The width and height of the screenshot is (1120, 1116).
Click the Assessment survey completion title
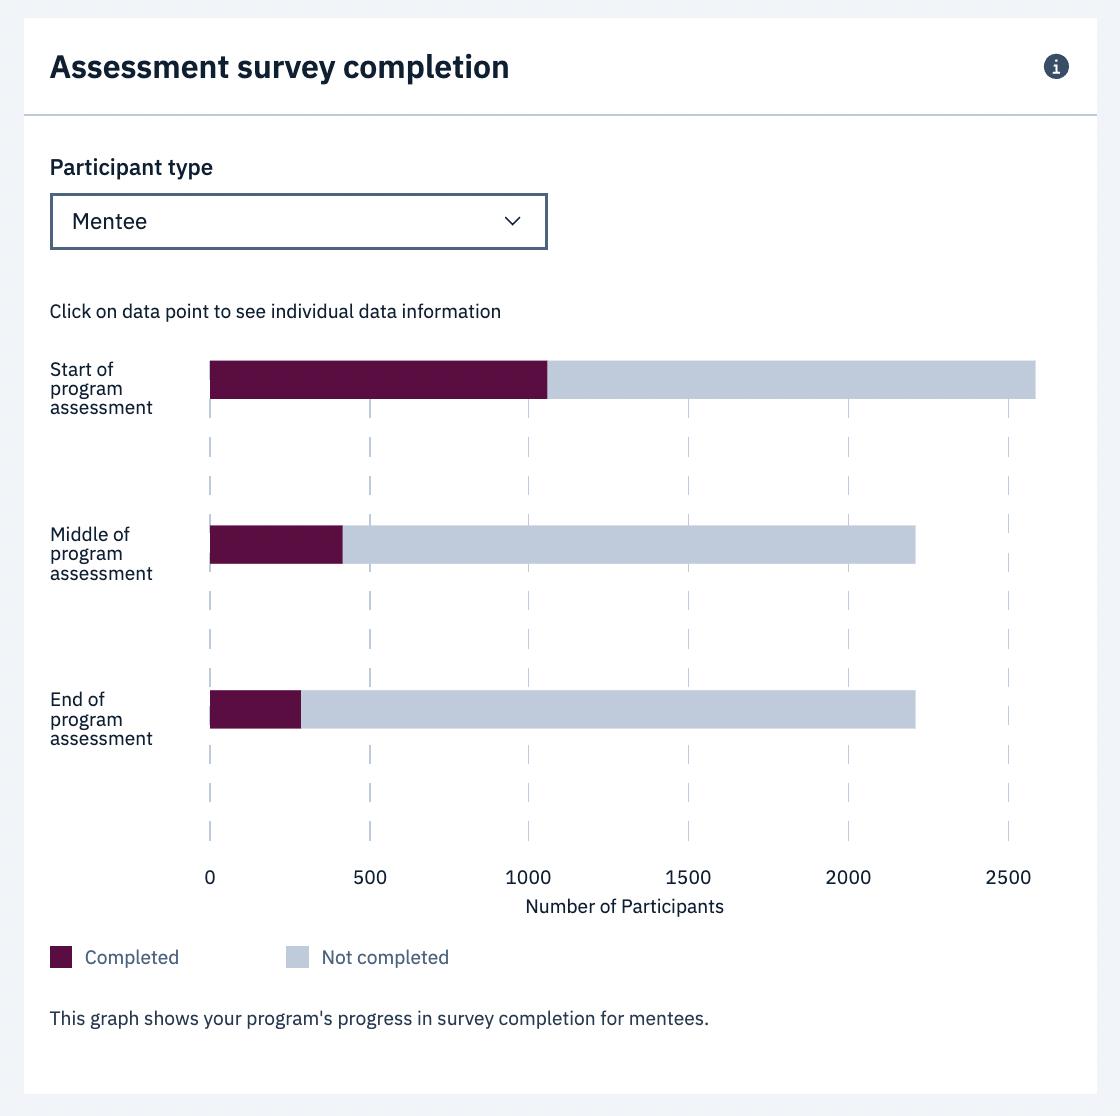click(279, 67)
